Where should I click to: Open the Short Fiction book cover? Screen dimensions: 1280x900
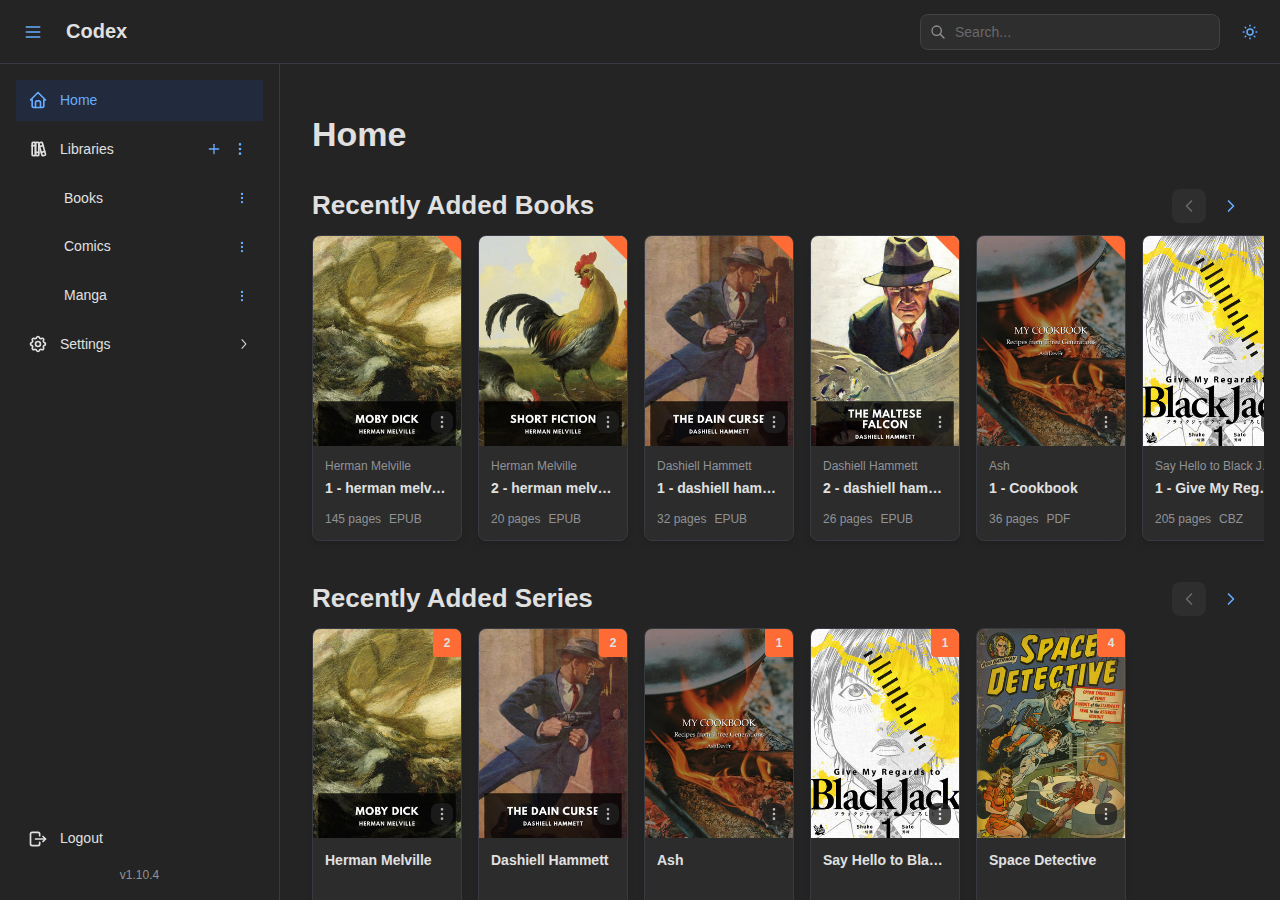tap(552, 330)
